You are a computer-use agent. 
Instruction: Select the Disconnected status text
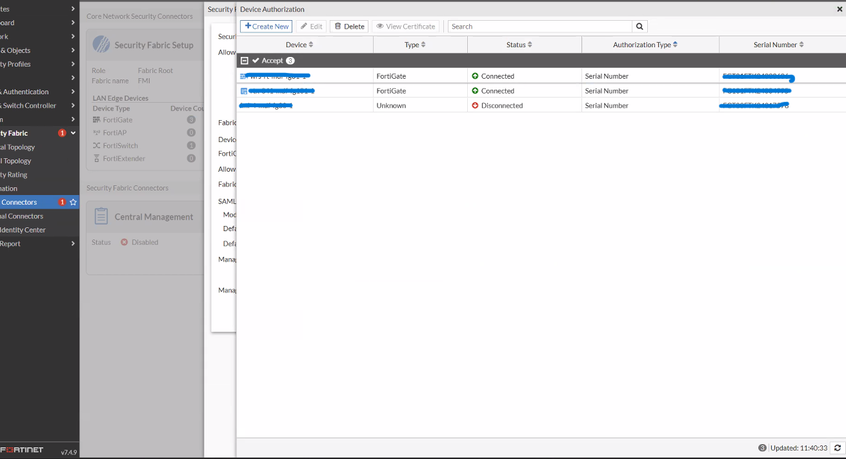click(x=502, y=105)
